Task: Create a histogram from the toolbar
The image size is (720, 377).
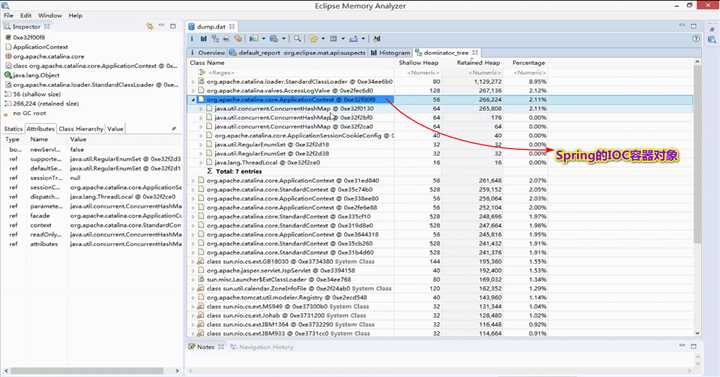Action: click(x=204, y=39)
